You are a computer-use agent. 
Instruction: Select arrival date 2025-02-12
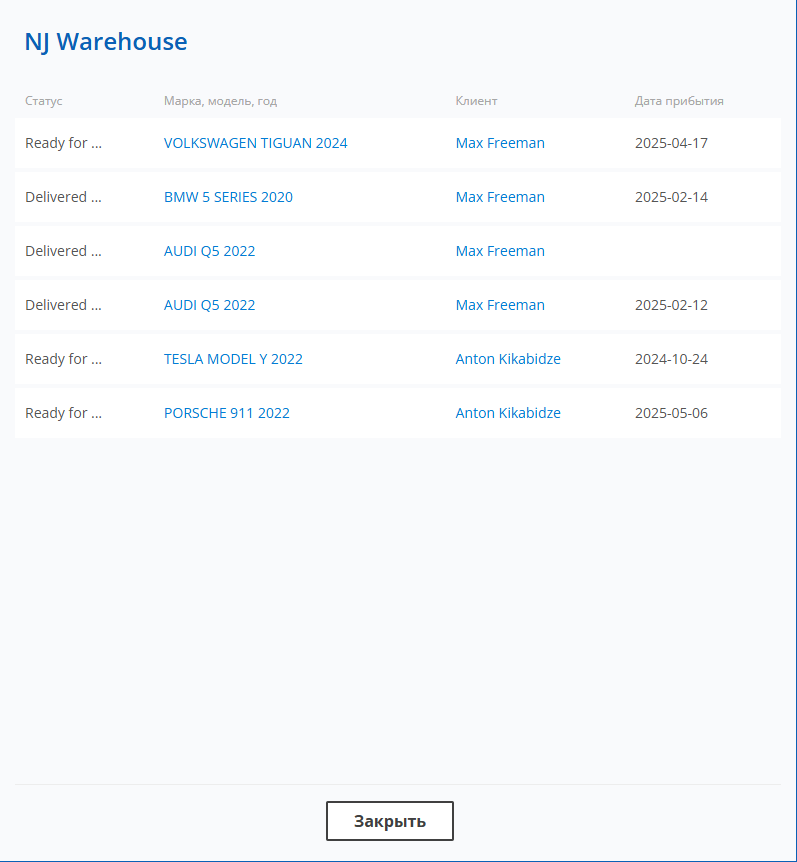click(x=671, y=305)
